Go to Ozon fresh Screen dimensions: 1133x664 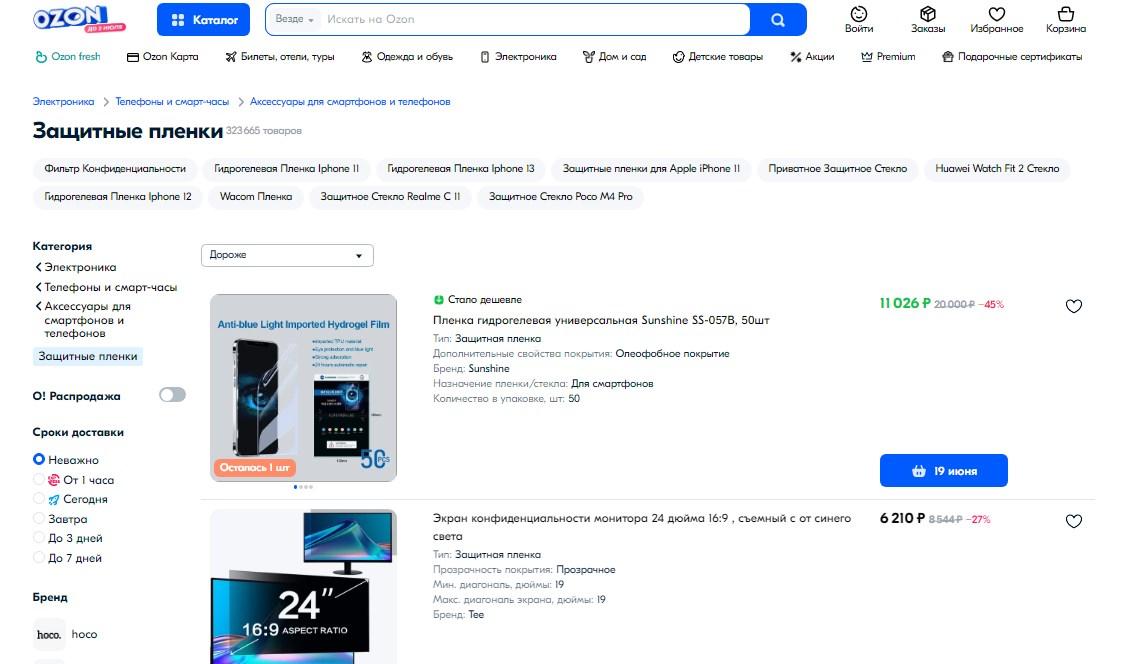[68, 56]
